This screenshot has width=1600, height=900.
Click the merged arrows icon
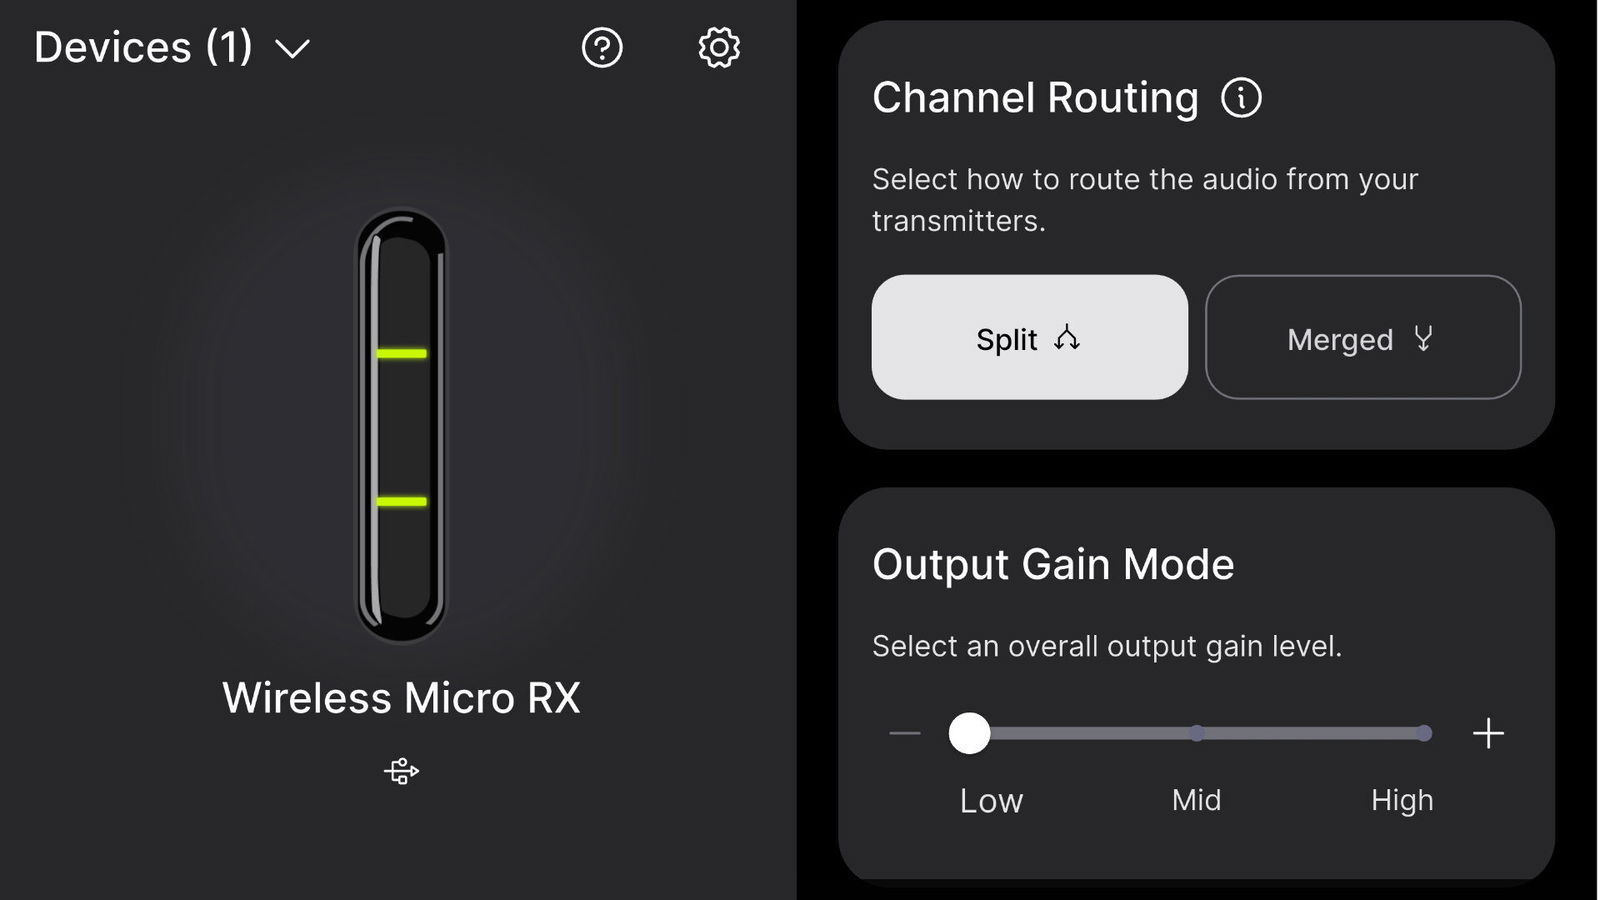coord(1423,338)
